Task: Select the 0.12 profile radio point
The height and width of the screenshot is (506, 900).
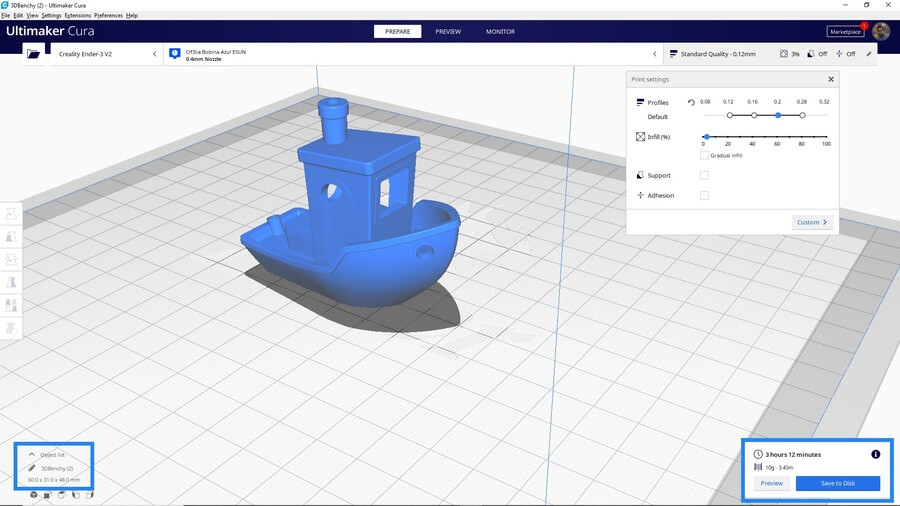Action: click(730, 115)
